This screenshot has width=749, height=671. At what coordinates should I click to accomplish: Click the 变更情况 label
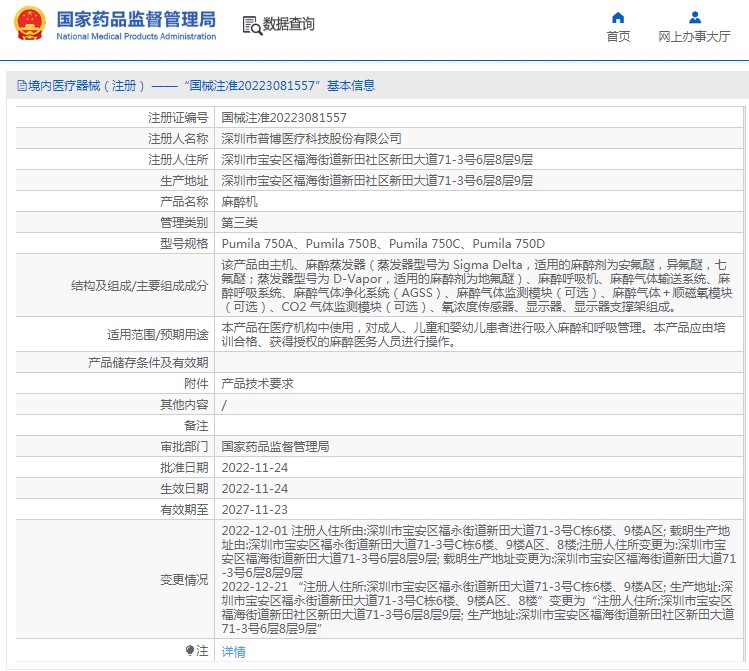pos(184,579)
